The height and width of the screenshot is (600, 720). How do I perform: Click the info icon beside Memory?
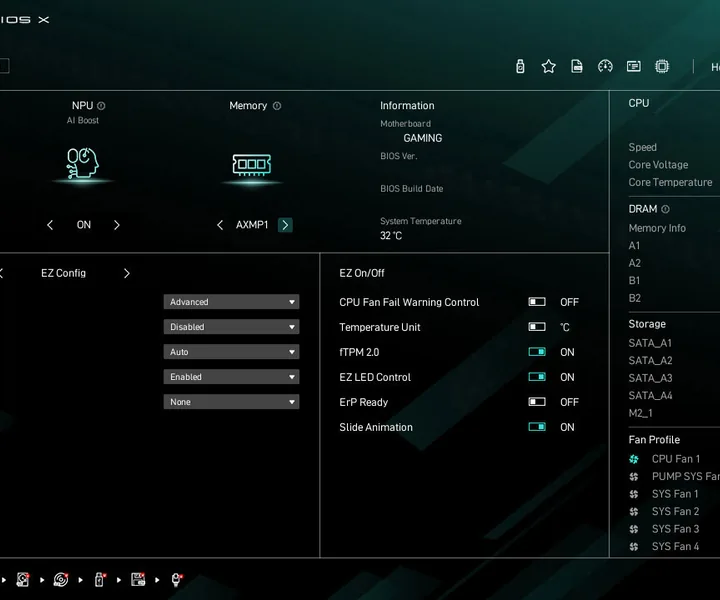click(x=277, y=106)
